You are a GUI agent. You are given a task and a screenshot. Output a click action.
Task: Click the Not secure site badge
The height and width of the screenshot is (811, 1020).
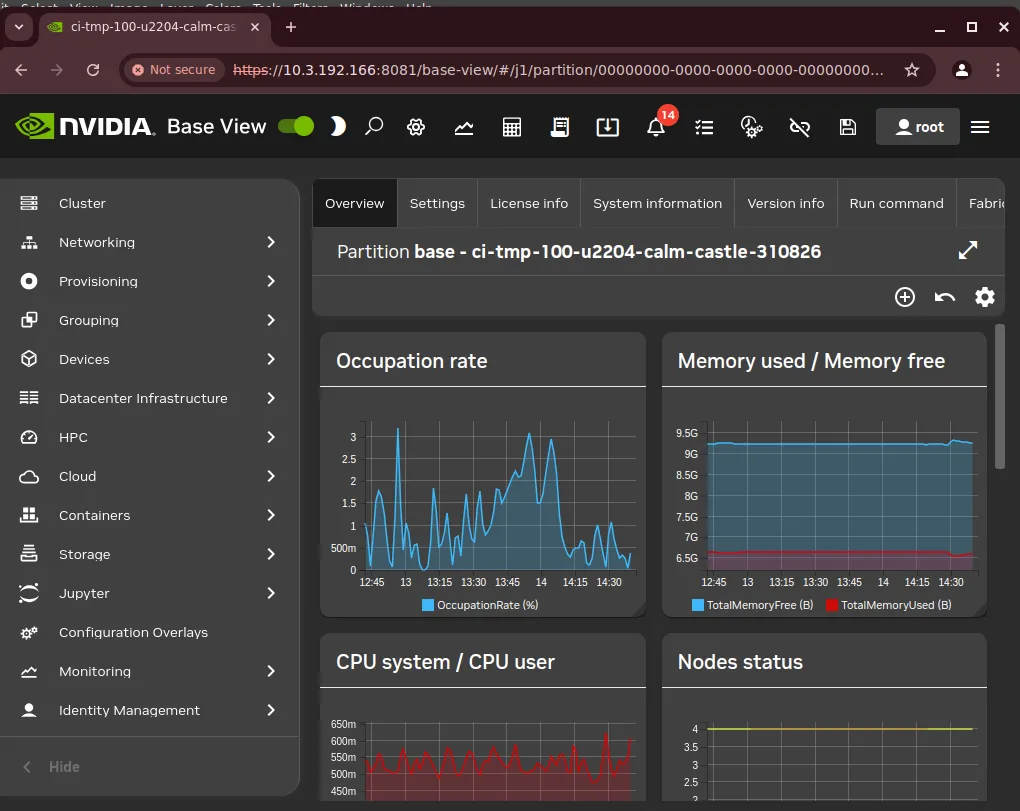point(174,70)
